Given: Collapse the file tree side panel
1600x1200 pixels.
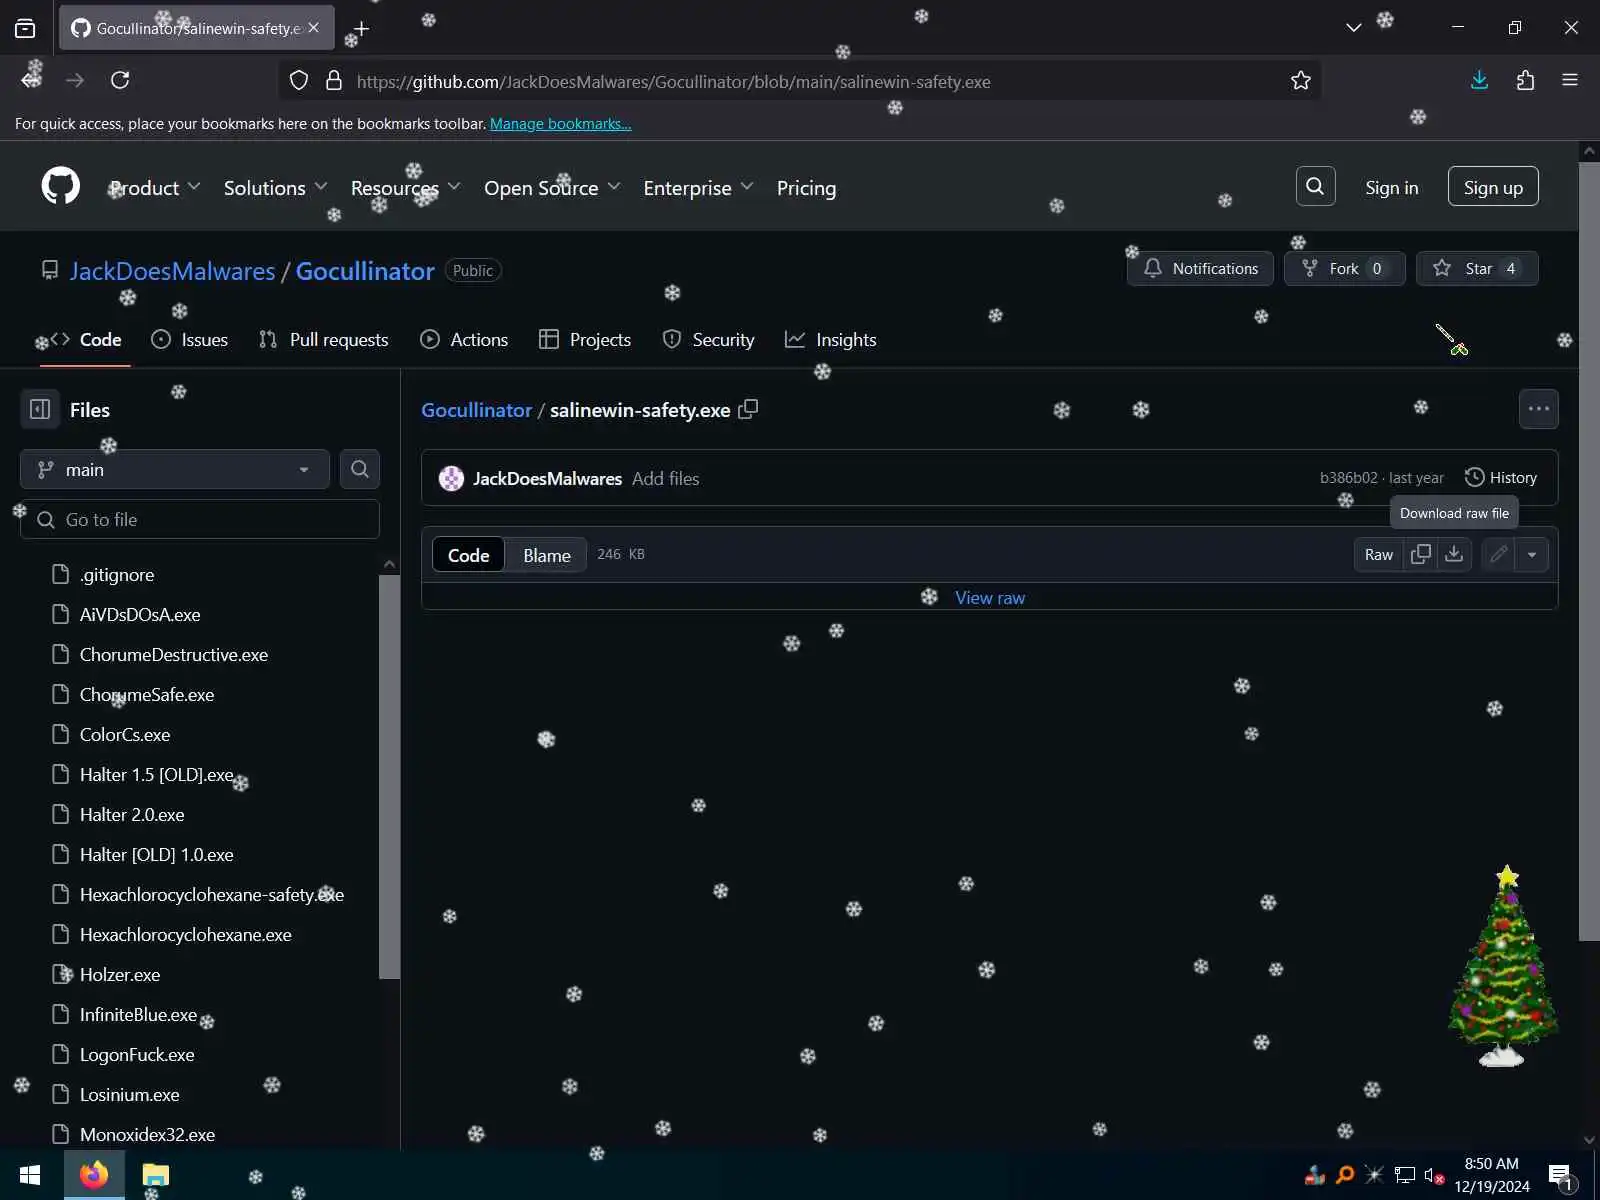Looking at the screenshot, I should (40, 409).
